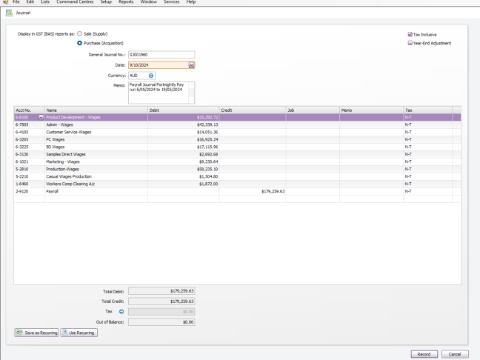
Task: Click the Tax details arrow icon
Action: [x=121, y=311]
